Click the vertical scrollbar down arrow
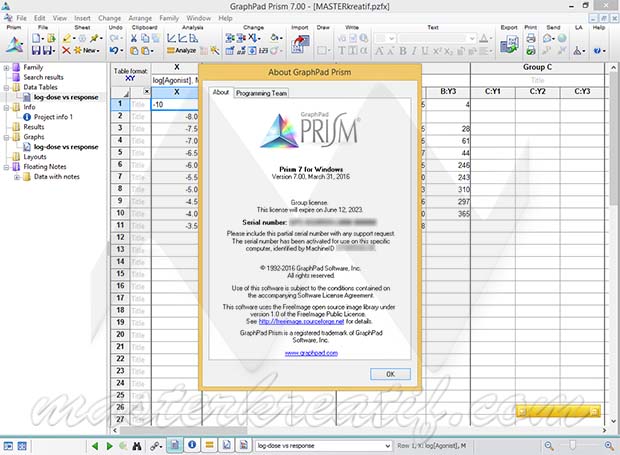 pos(613,421)
